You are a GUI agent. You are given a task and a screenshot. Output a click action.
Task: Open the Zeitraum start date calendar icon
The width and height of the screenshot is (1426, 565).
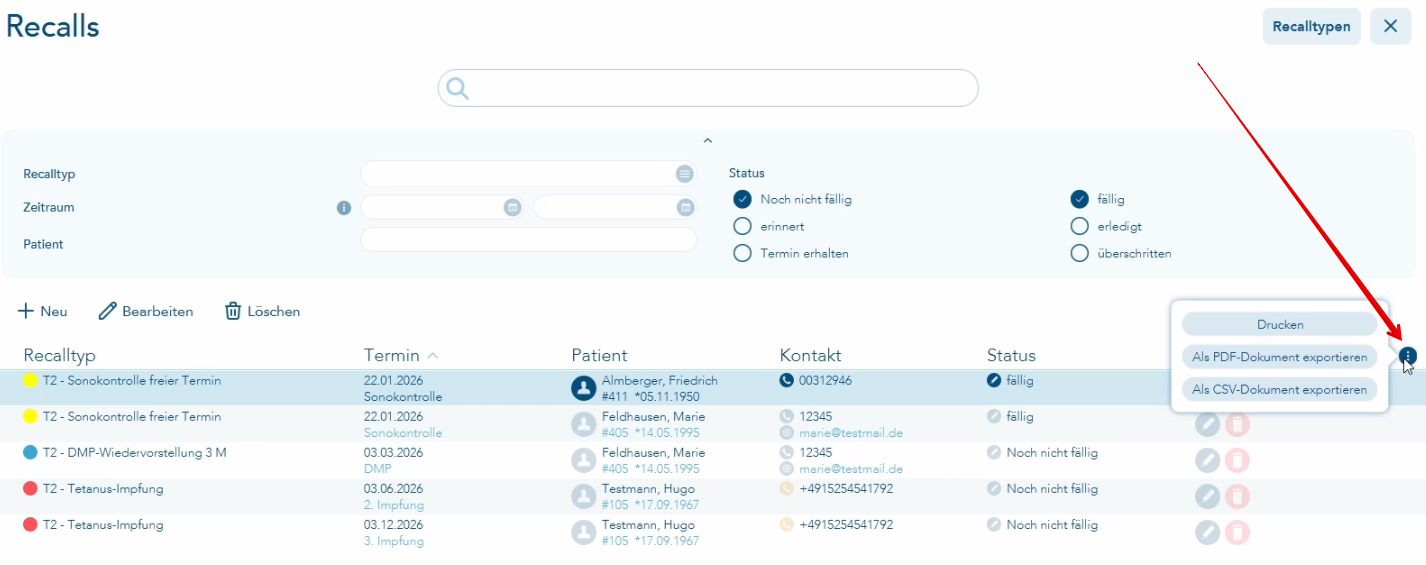point(512,208)
